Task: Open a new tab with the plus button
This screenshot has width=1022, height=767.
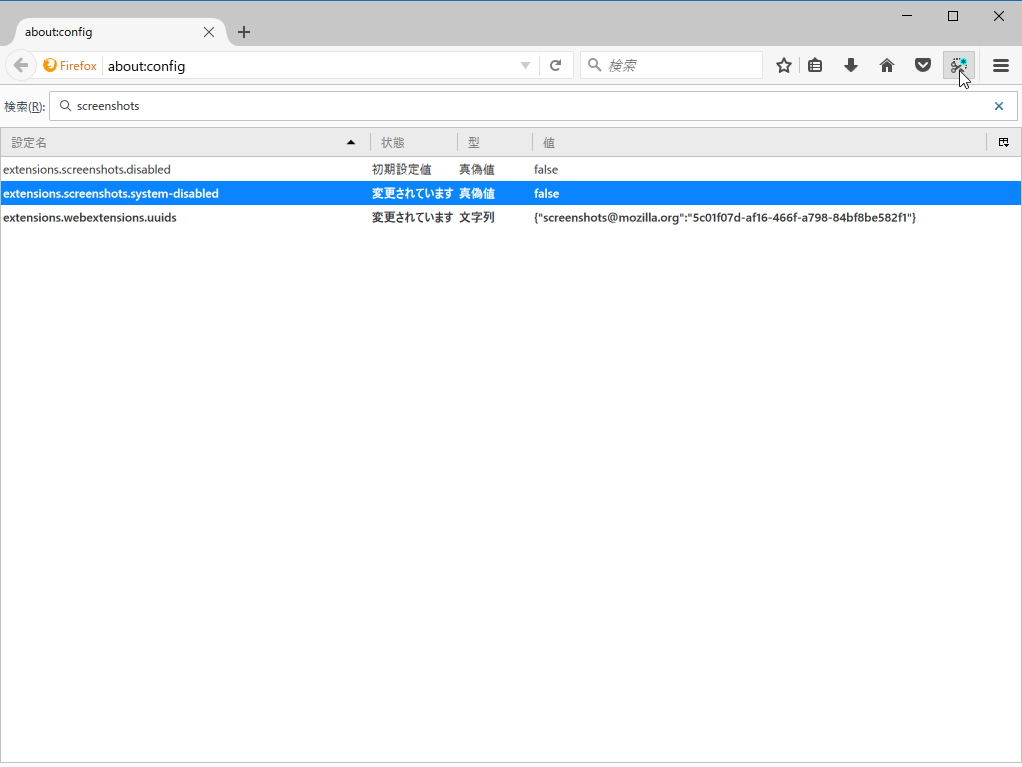Action: pos(243,31)
